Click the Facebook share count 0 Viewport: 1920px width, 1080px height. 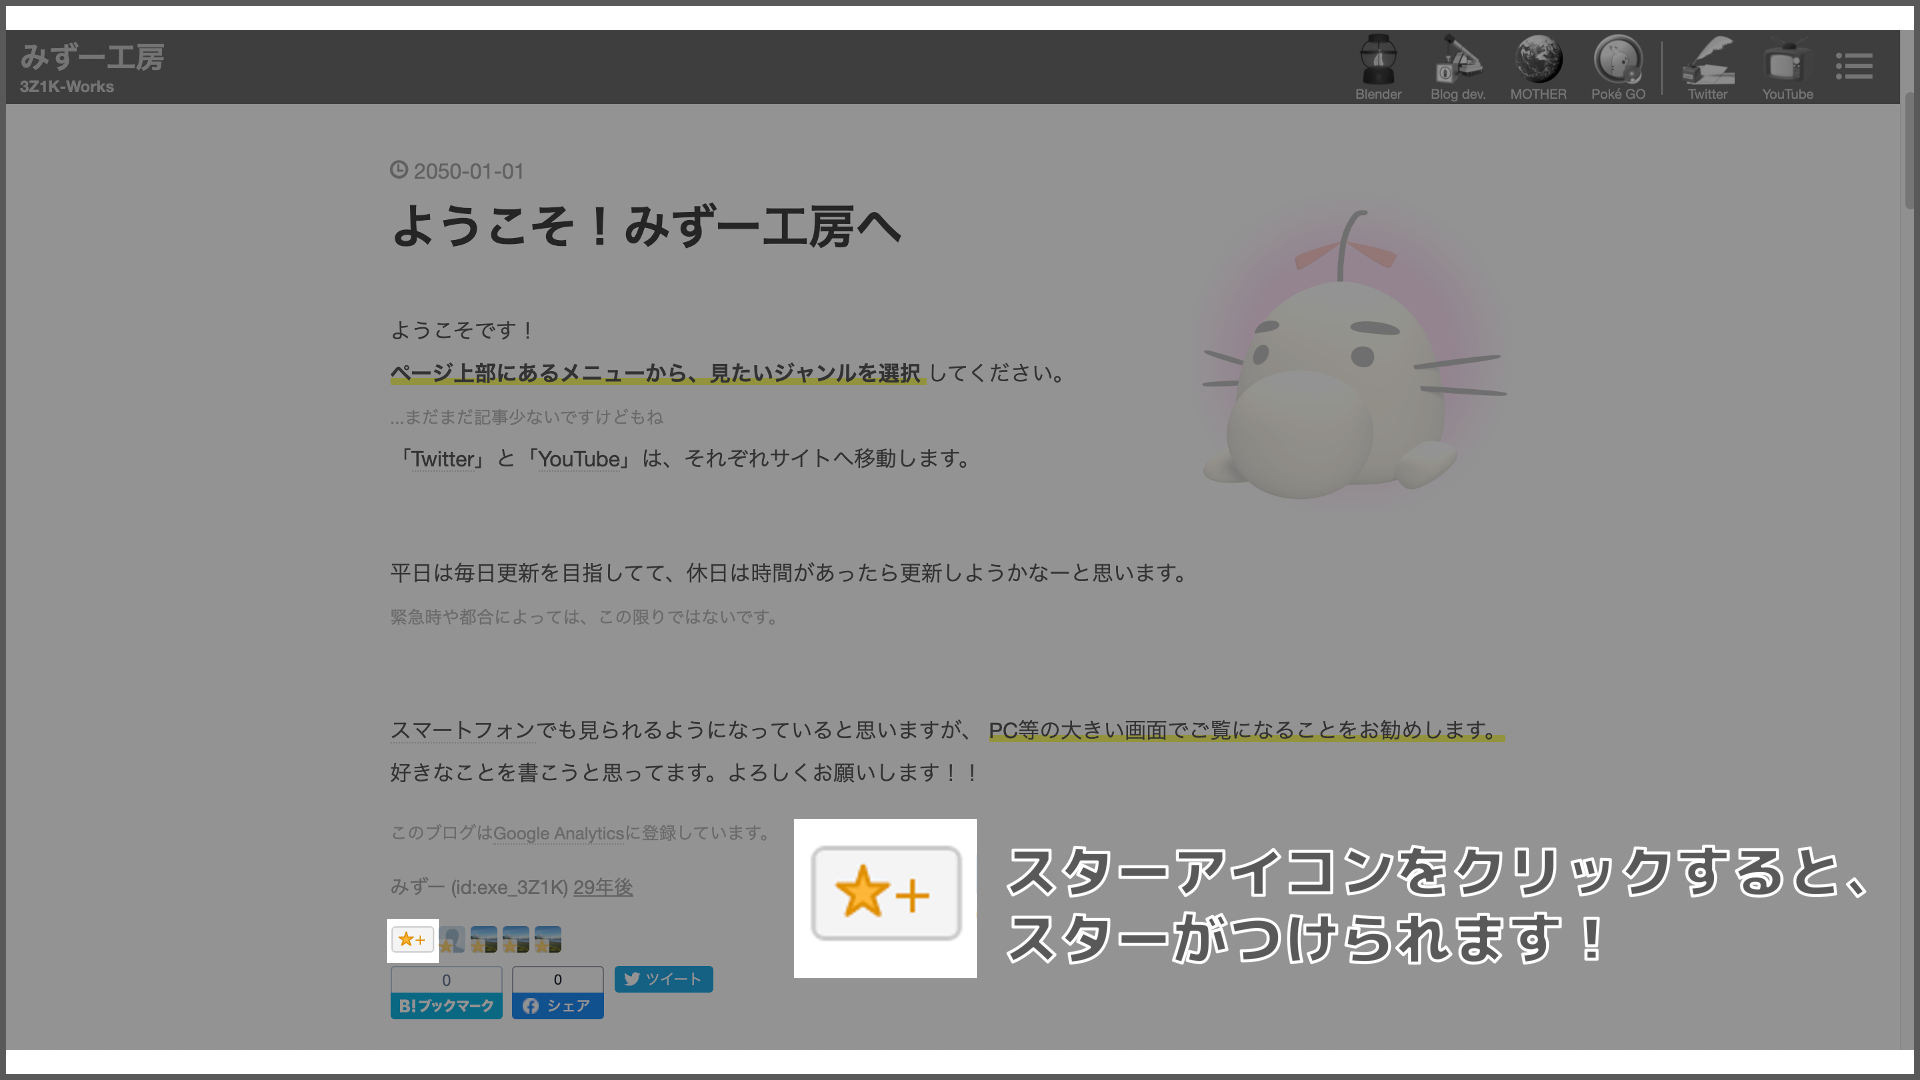558,980
